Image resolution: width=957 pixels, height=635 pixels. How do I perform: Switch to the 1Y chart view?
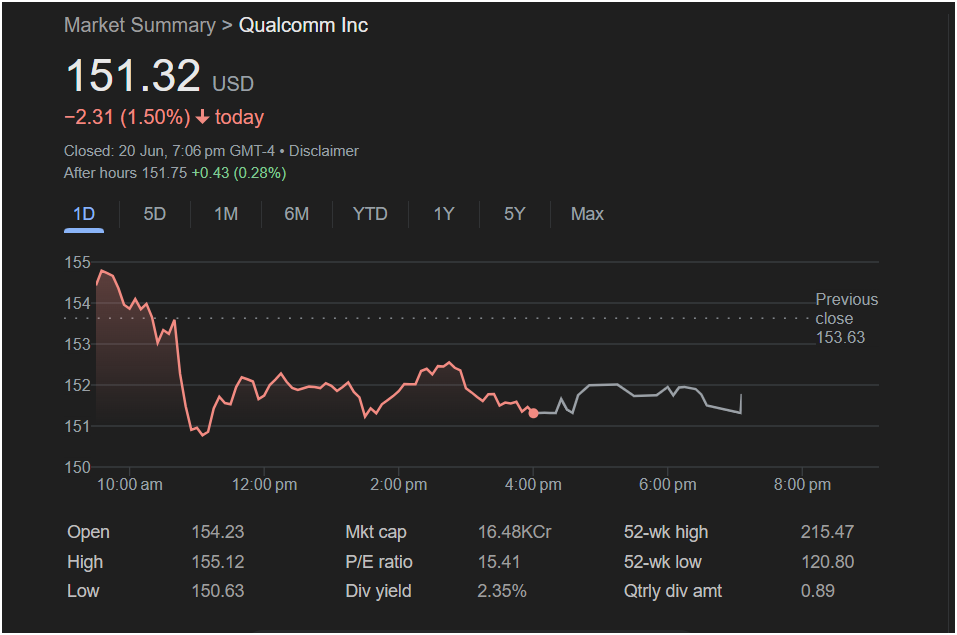444,214
